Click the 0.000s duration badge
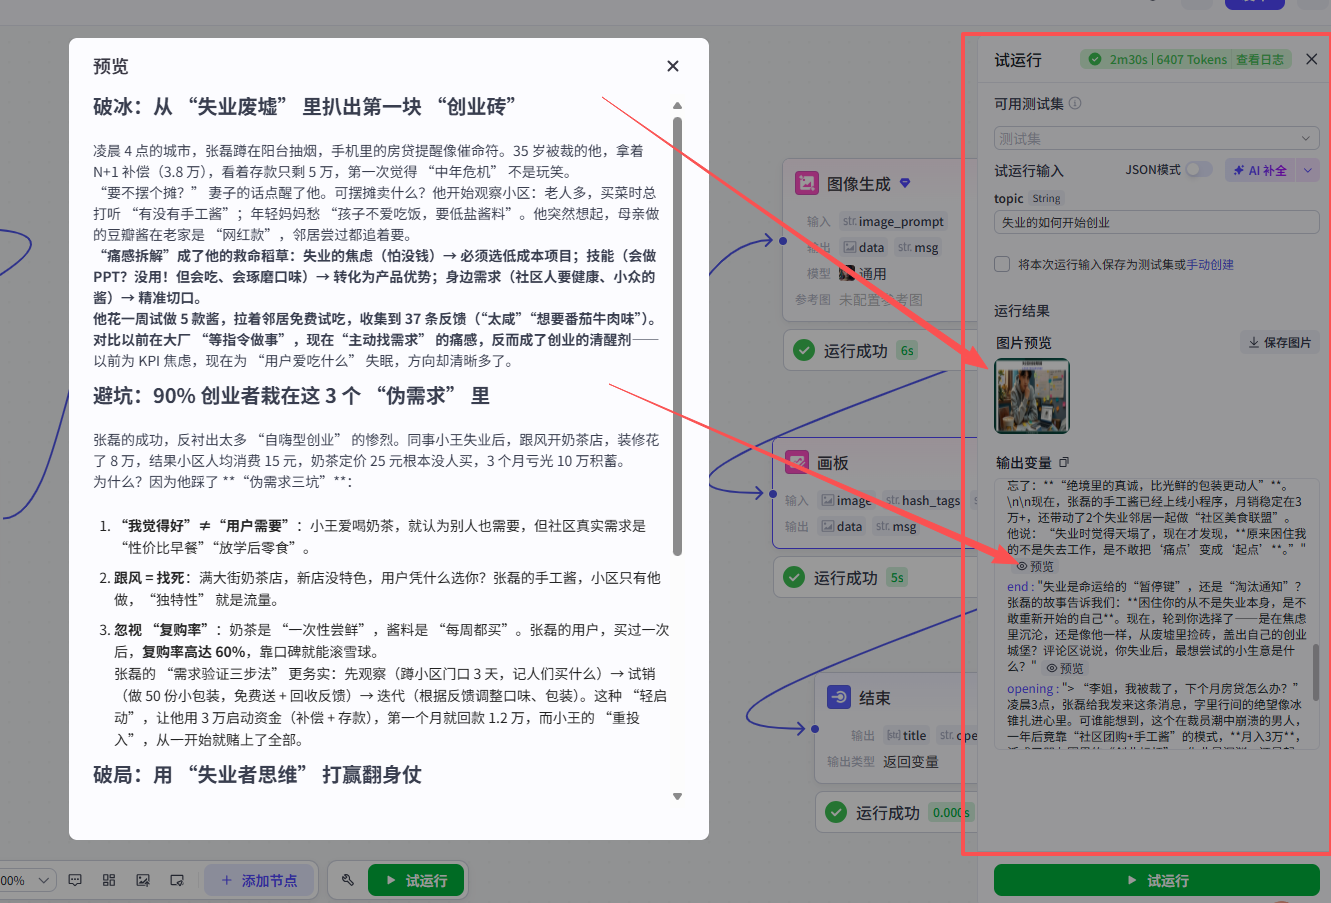 point(950,813)
